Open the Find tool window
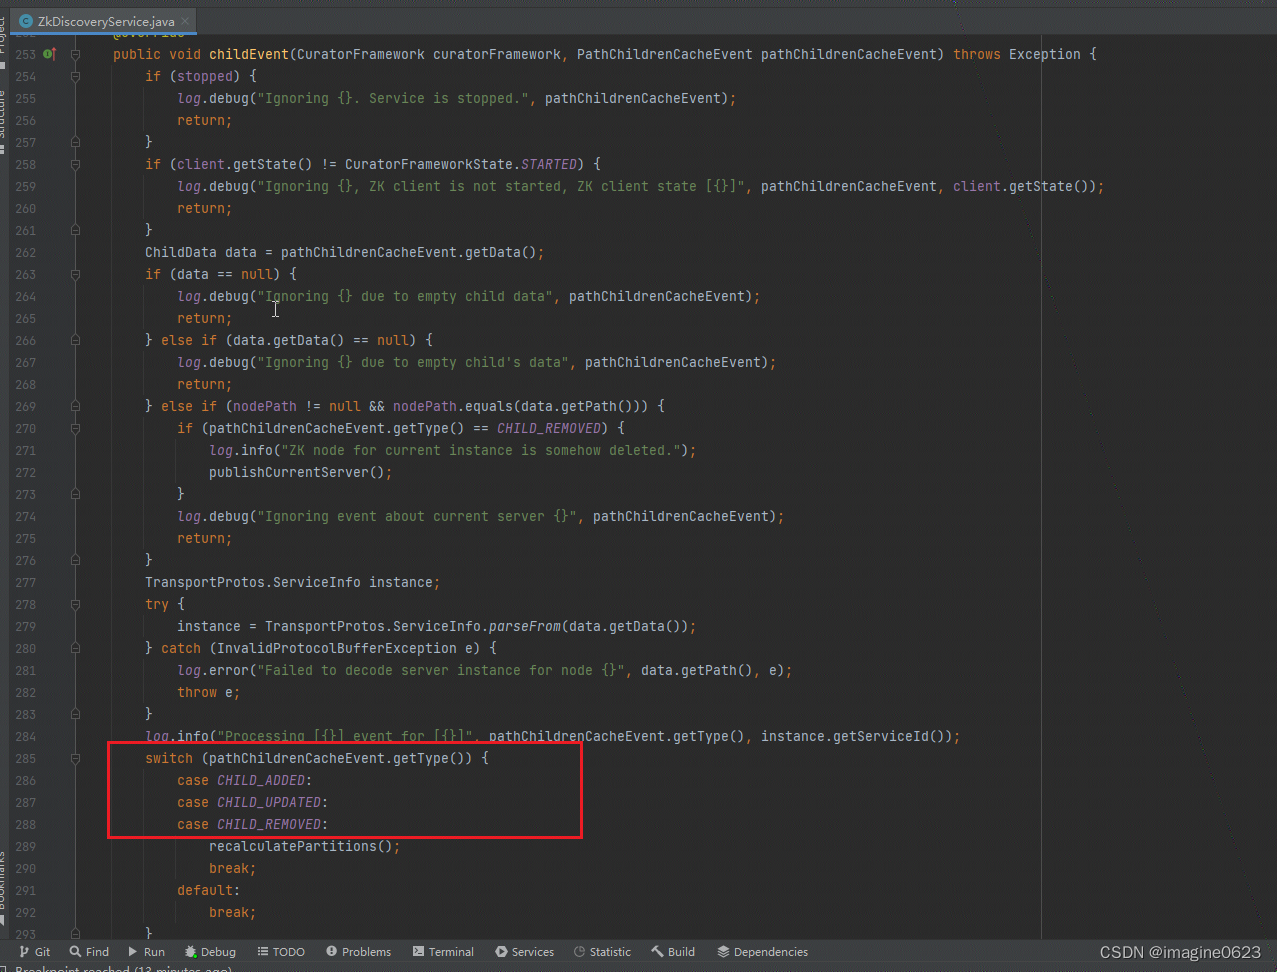 pyautogui.click(x=89, y=952)
